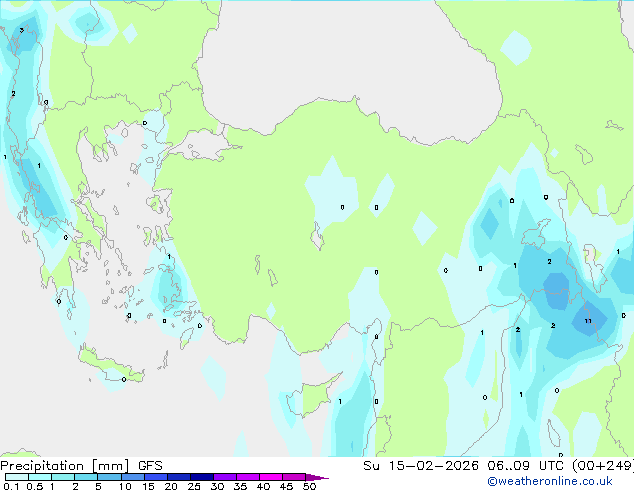Click the 0.1–0.5 mm palest legend swatch

pyautogui.click(x=17, y=477)
